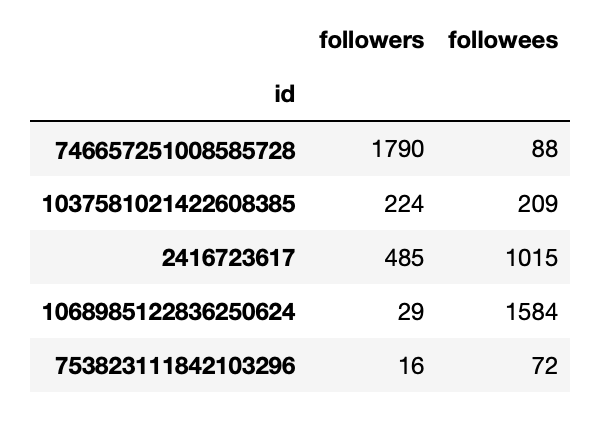Select index id 1068985122836250624
600x422 pixels.
pyautogui.click(x=168, y=312)
